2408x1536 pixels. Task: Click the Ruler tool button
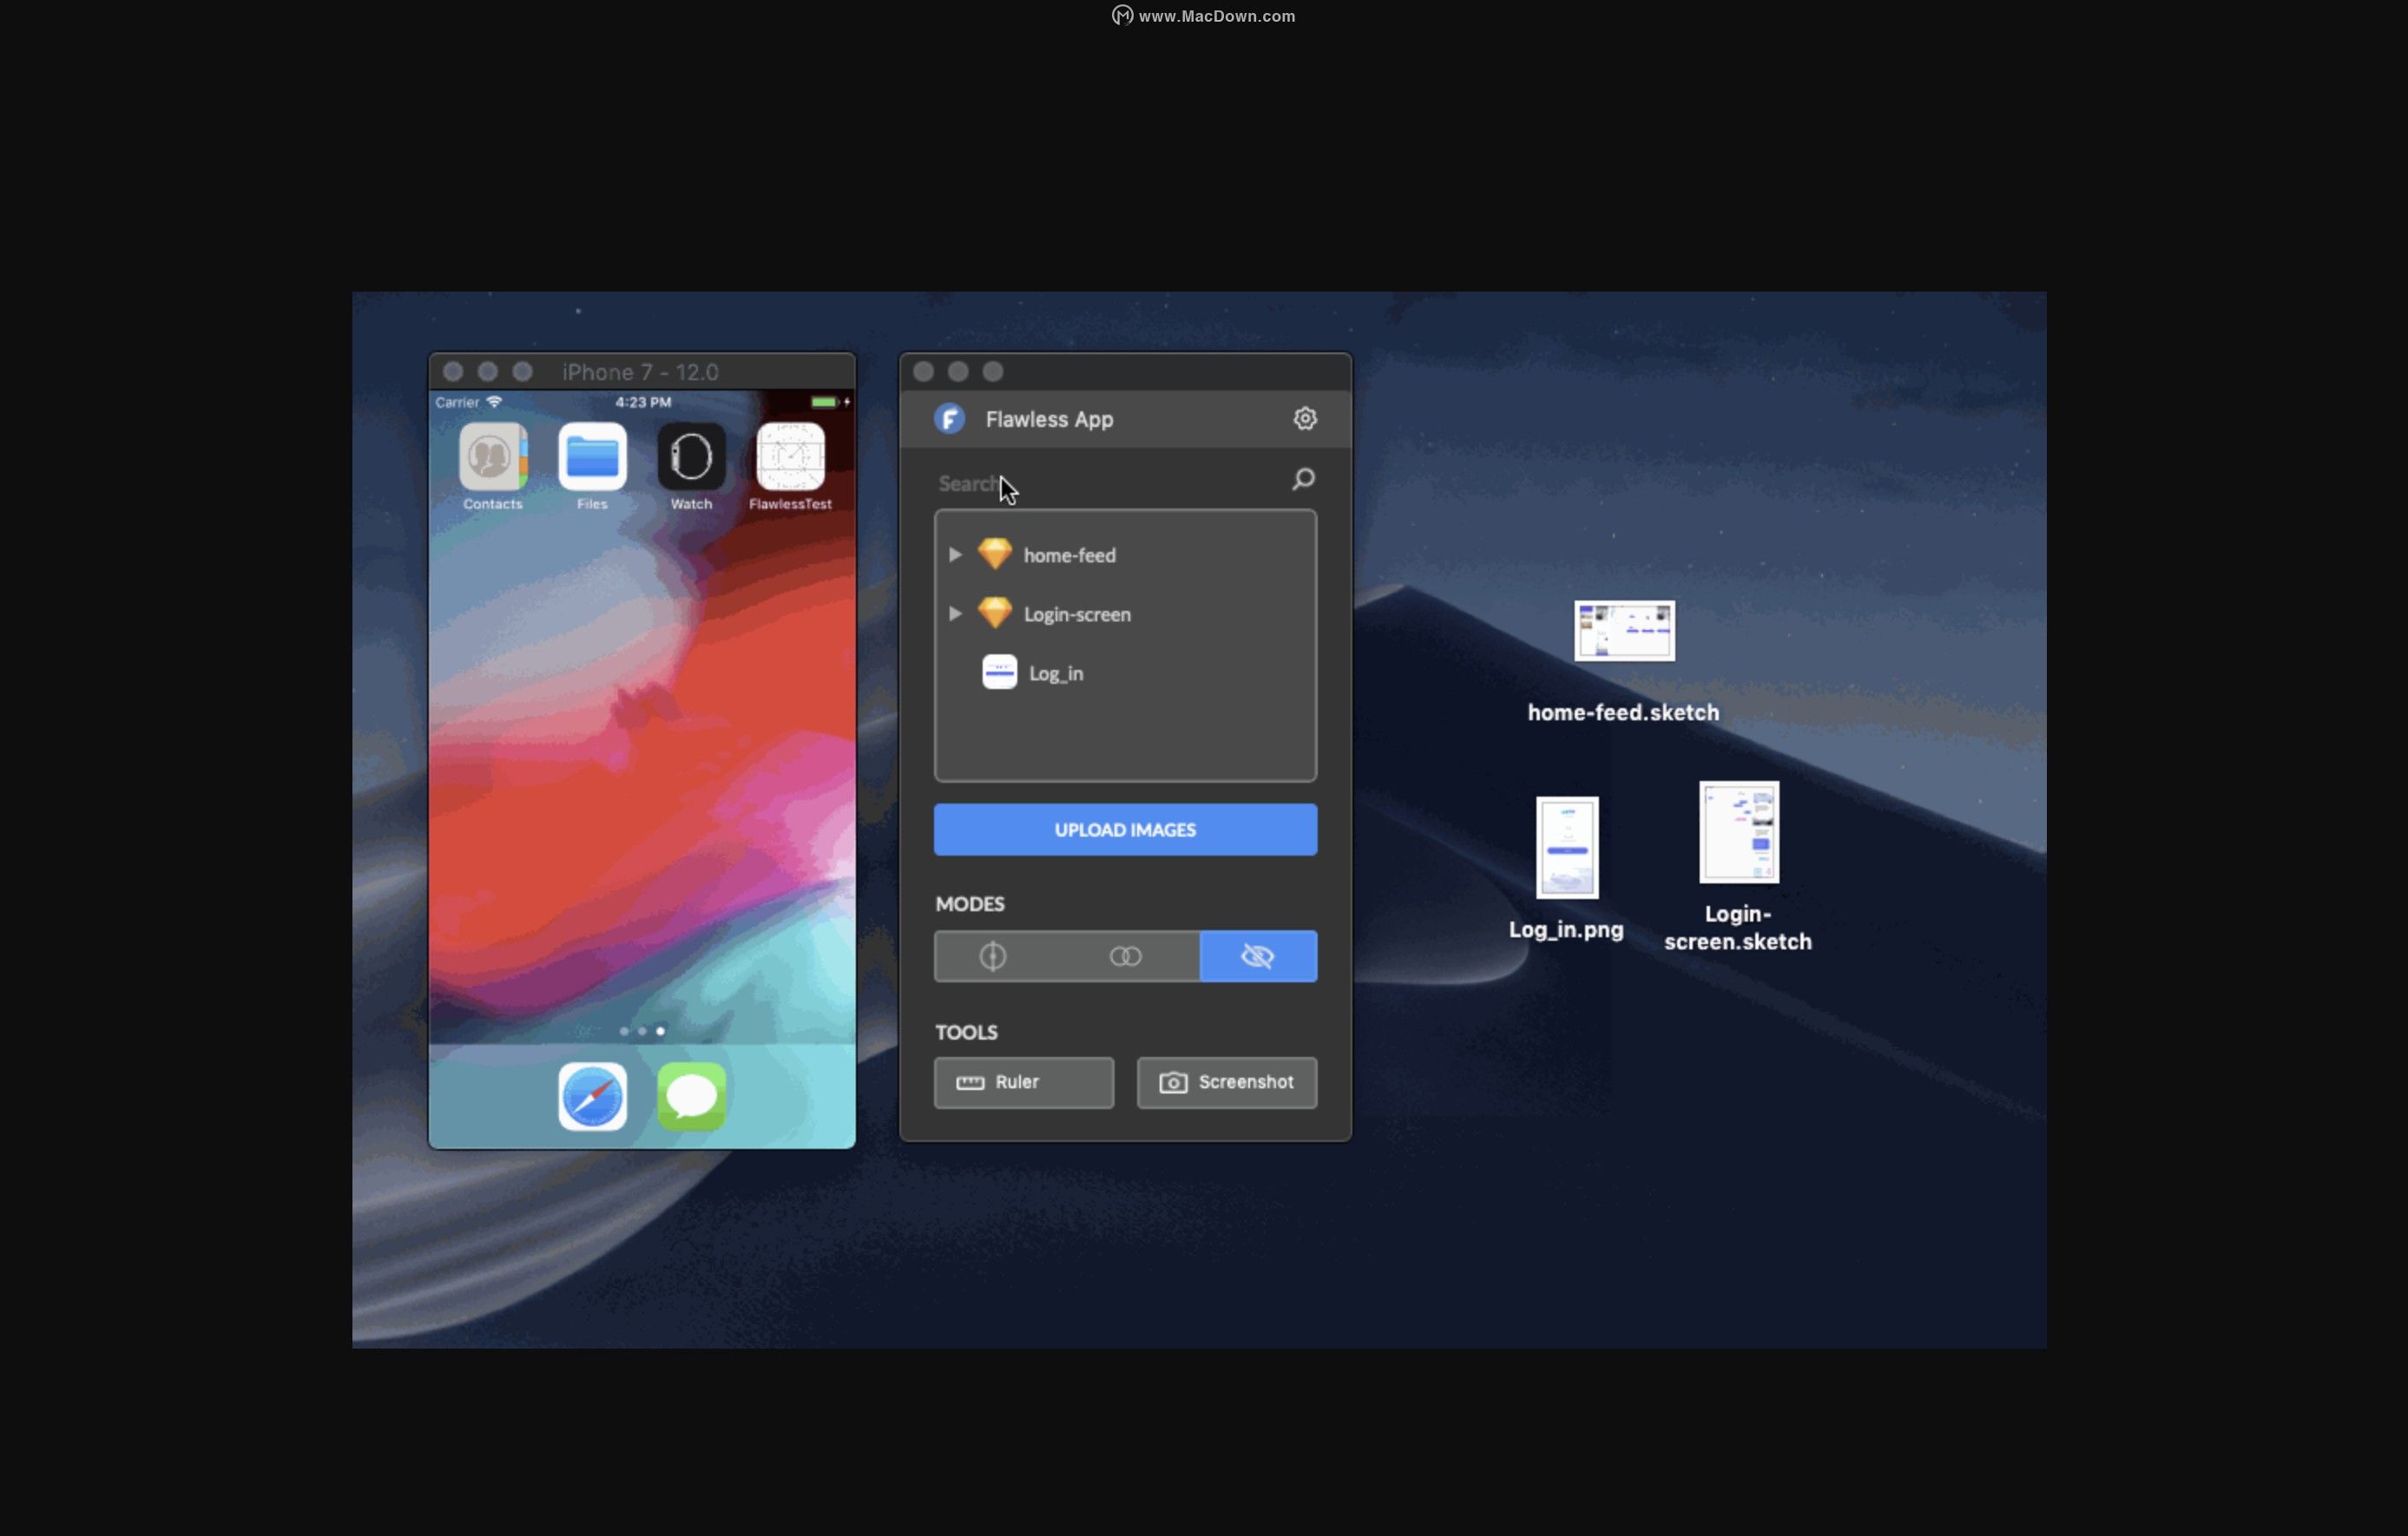(x=1023, y=1083)
